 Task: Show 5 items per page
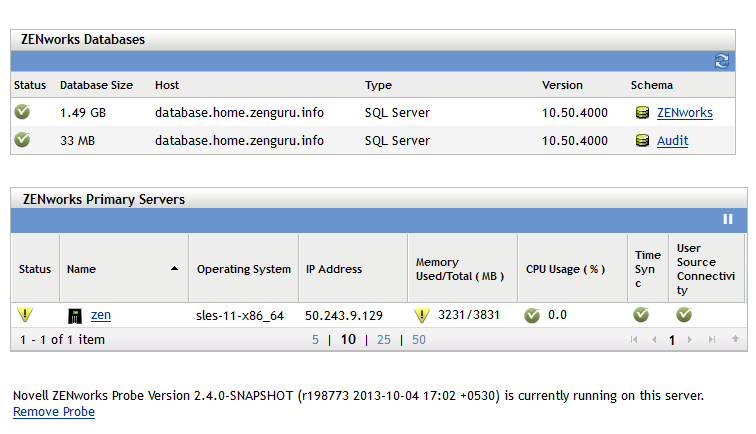coord(315,340)
